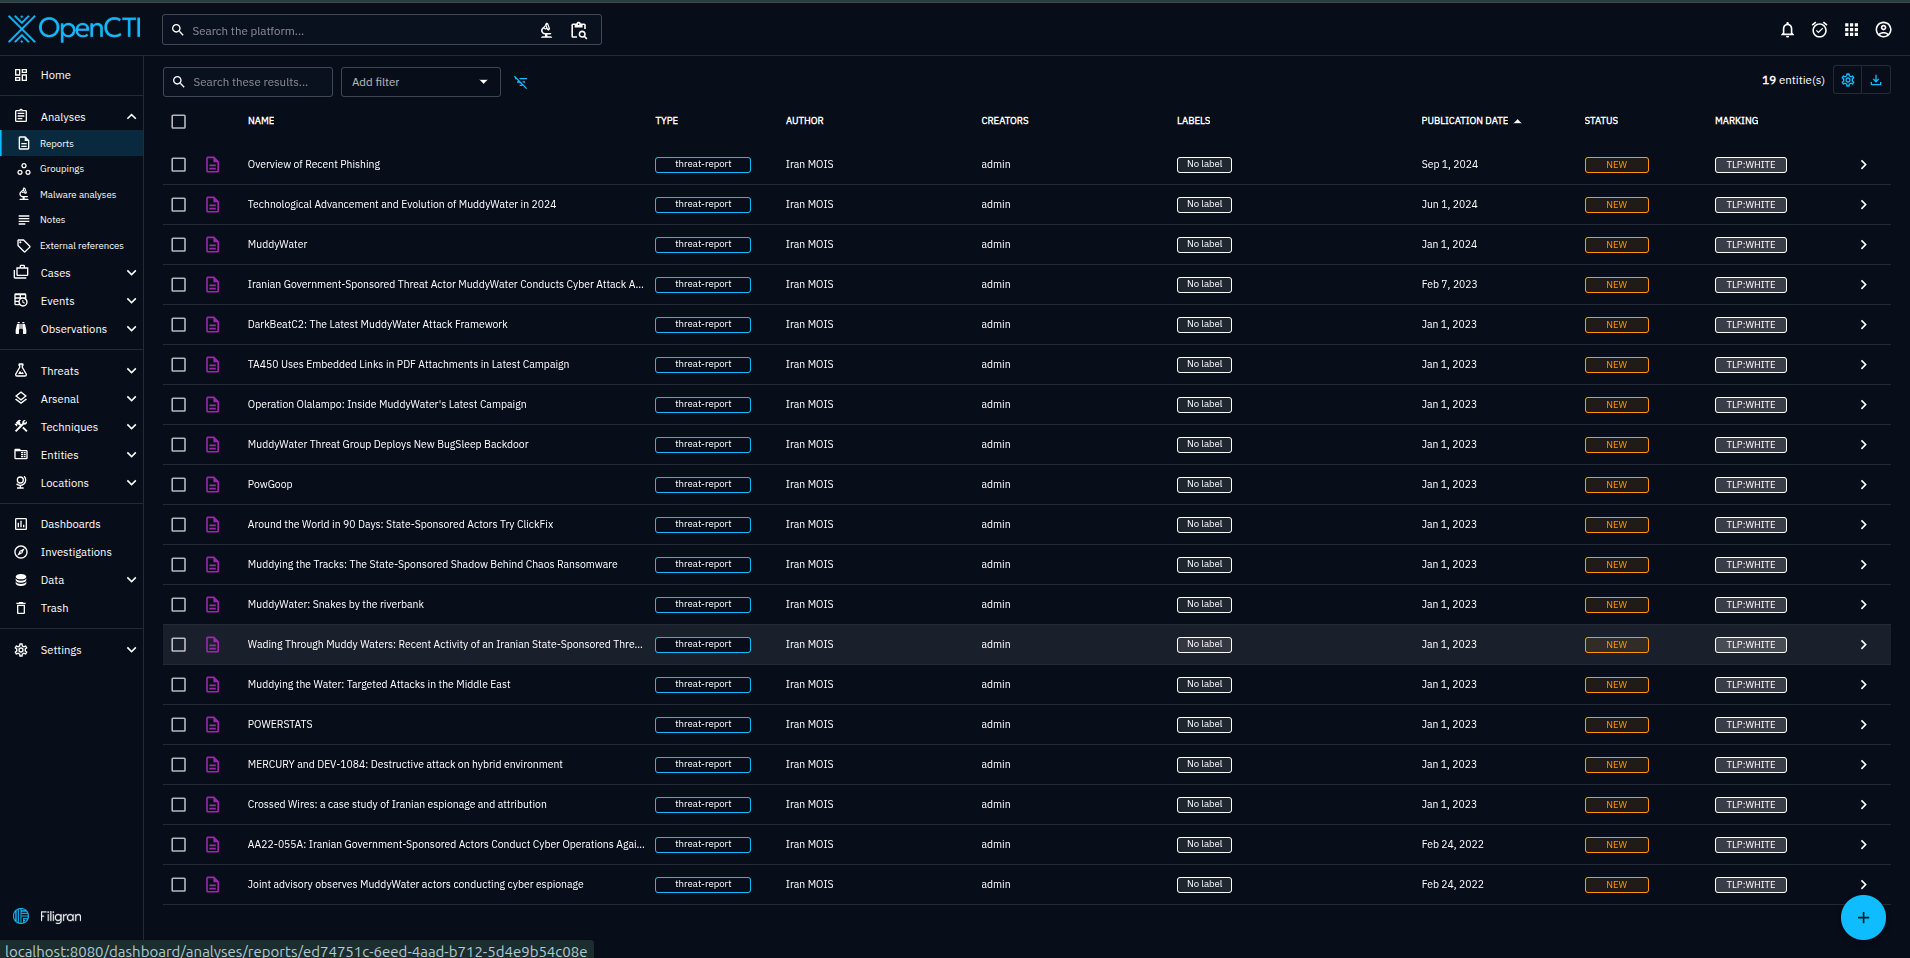Open External references in the sidebar

coord(71,246)
